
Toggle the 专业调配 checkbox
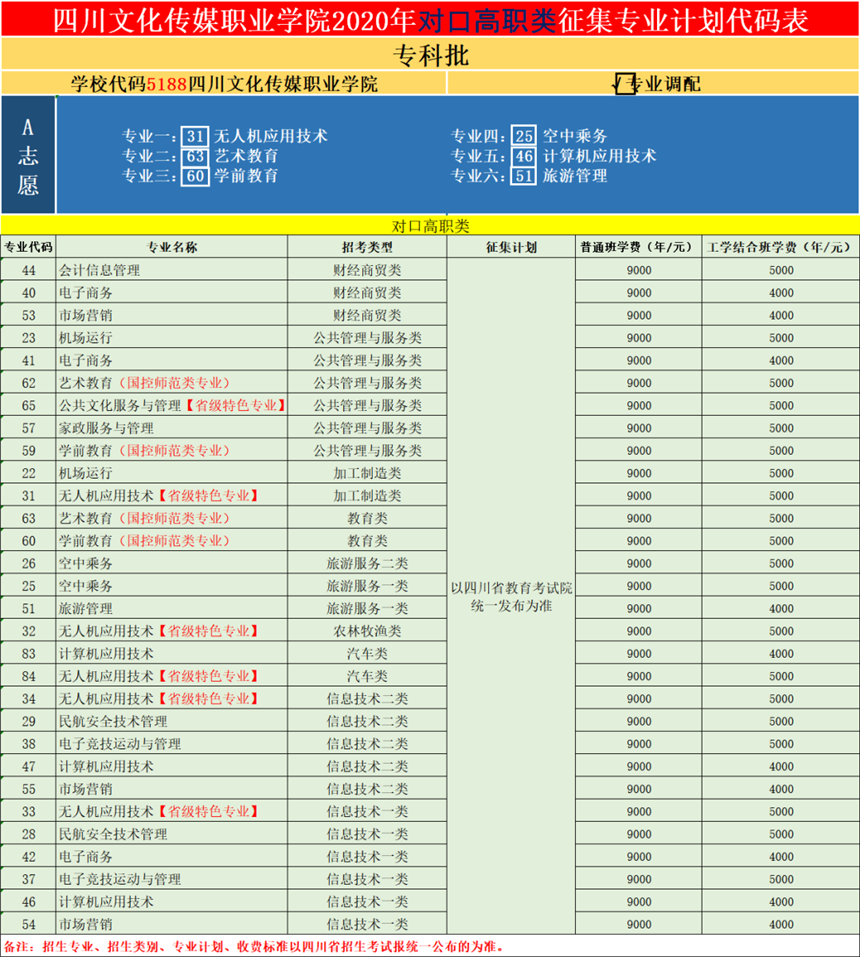click(627, 84)
